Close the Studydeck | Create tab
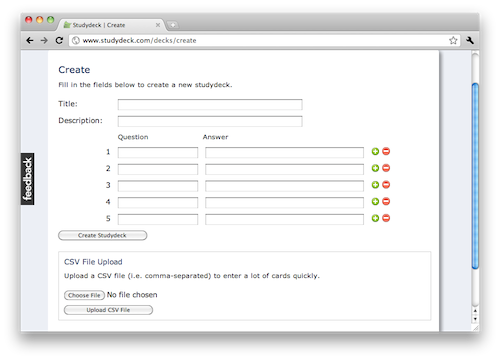This screenshot has height=360, width=500. pyautogui.click(x=158, y=25)
